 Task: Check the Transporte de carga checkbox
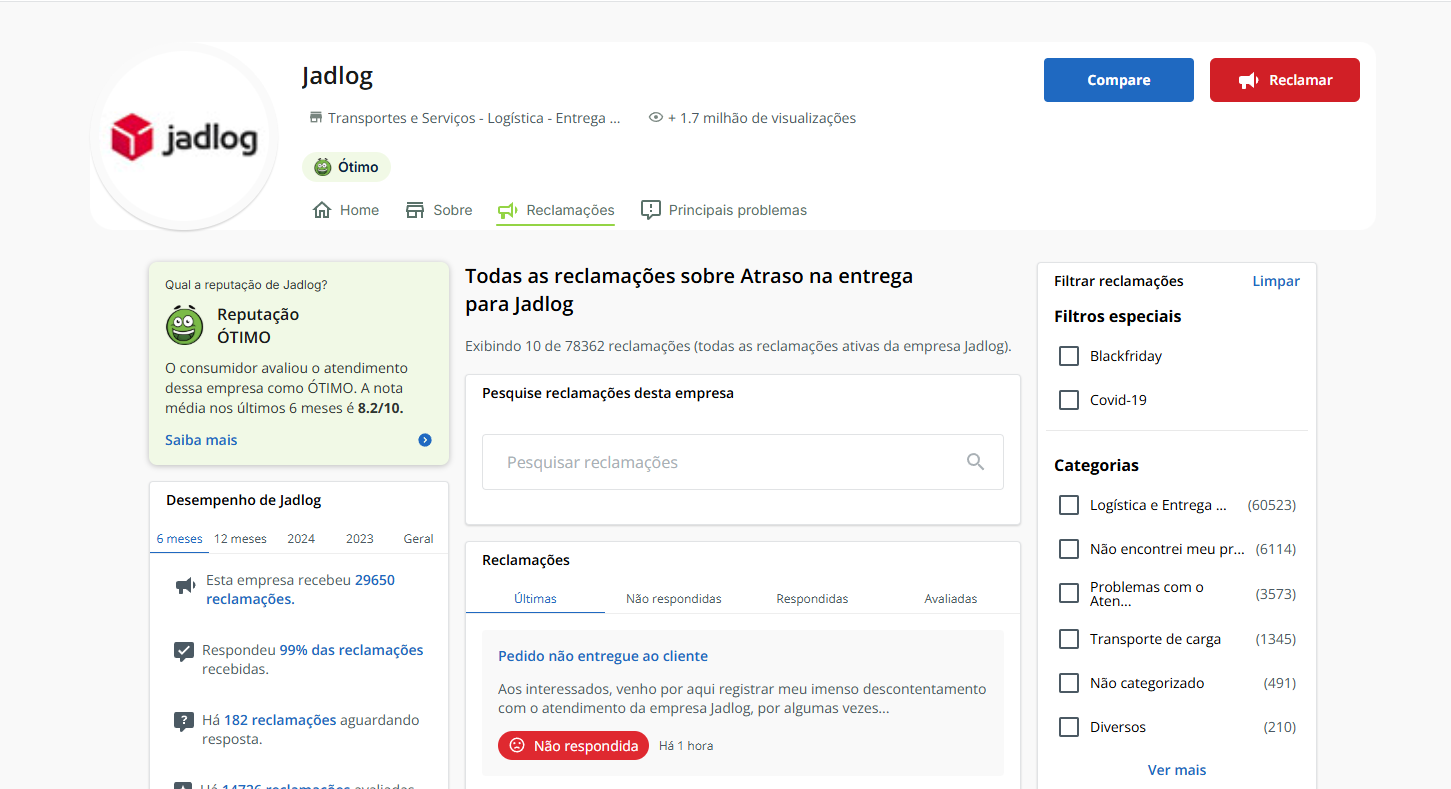(1069, 639)
